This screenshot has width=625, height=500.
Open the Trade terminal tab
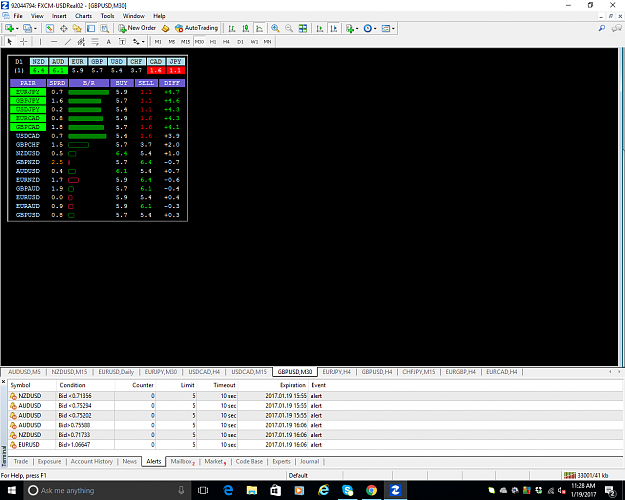[21, 461]
